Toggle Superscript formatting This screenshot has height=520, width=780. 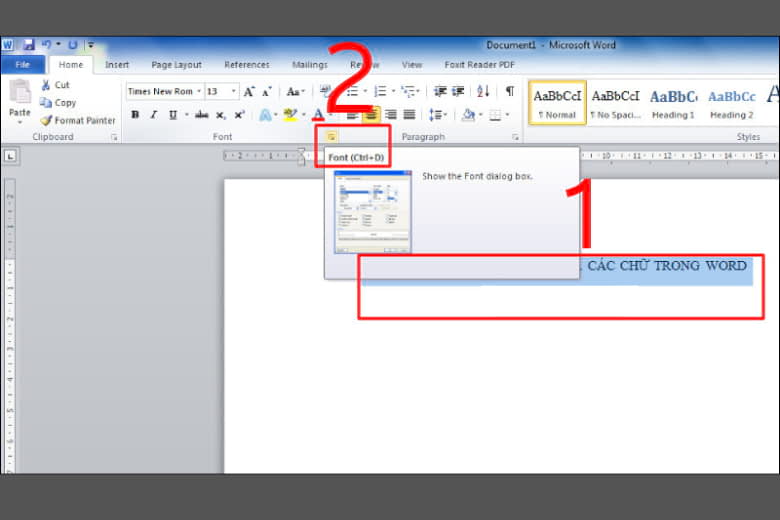(x=239, y=115)
